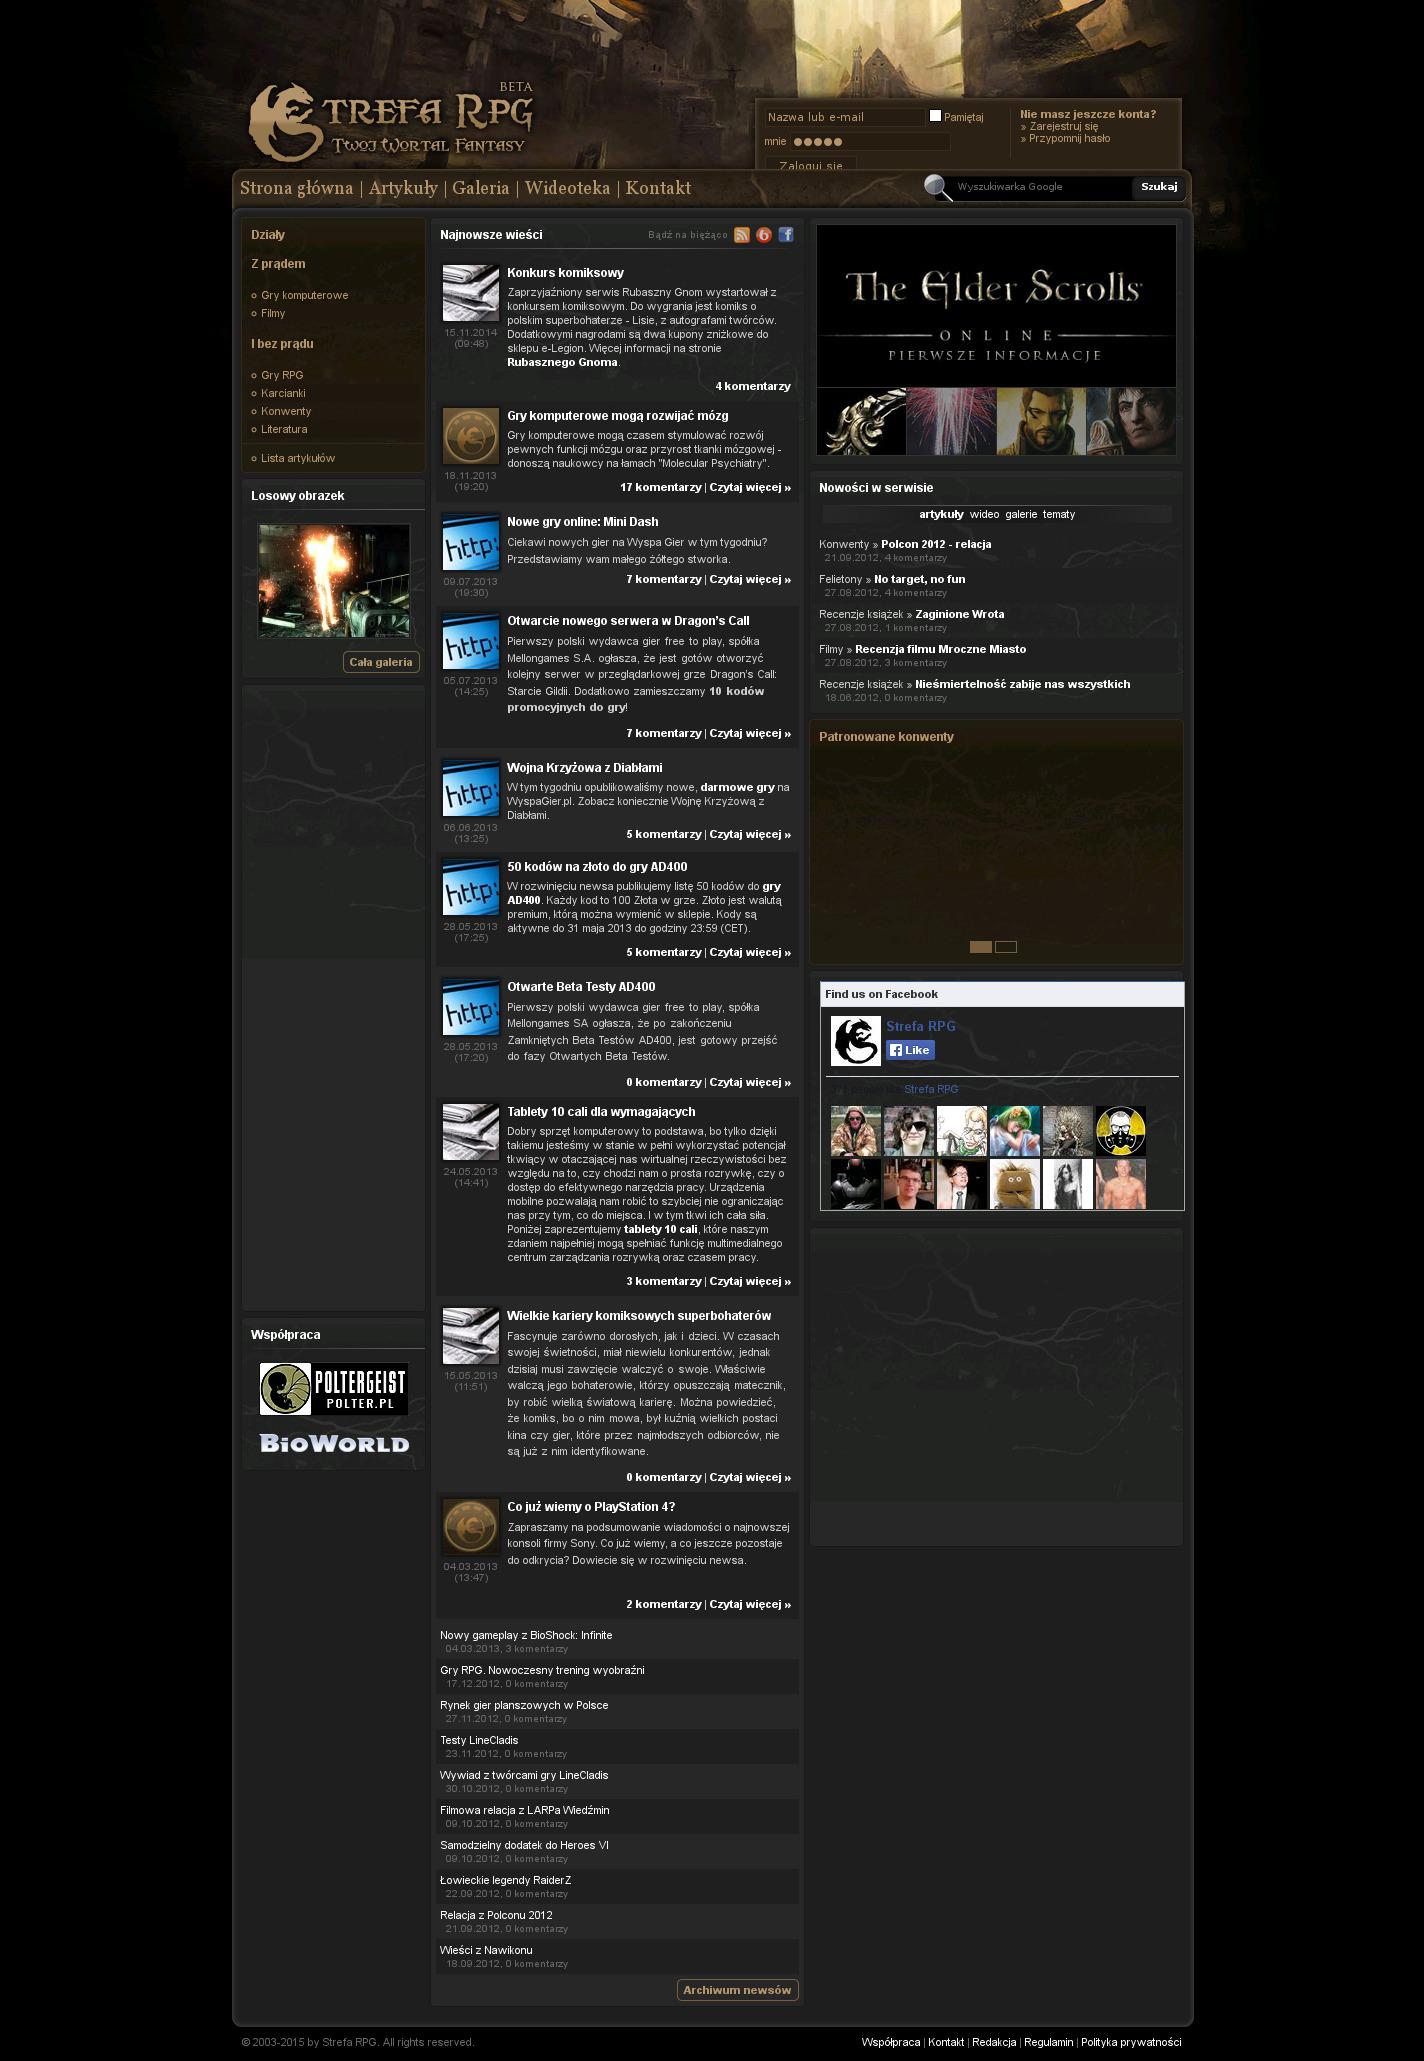Open the Losowy obrazek thumbnail image
This screenshot has height=2061, width=1424.
click(x=333, y=581)
